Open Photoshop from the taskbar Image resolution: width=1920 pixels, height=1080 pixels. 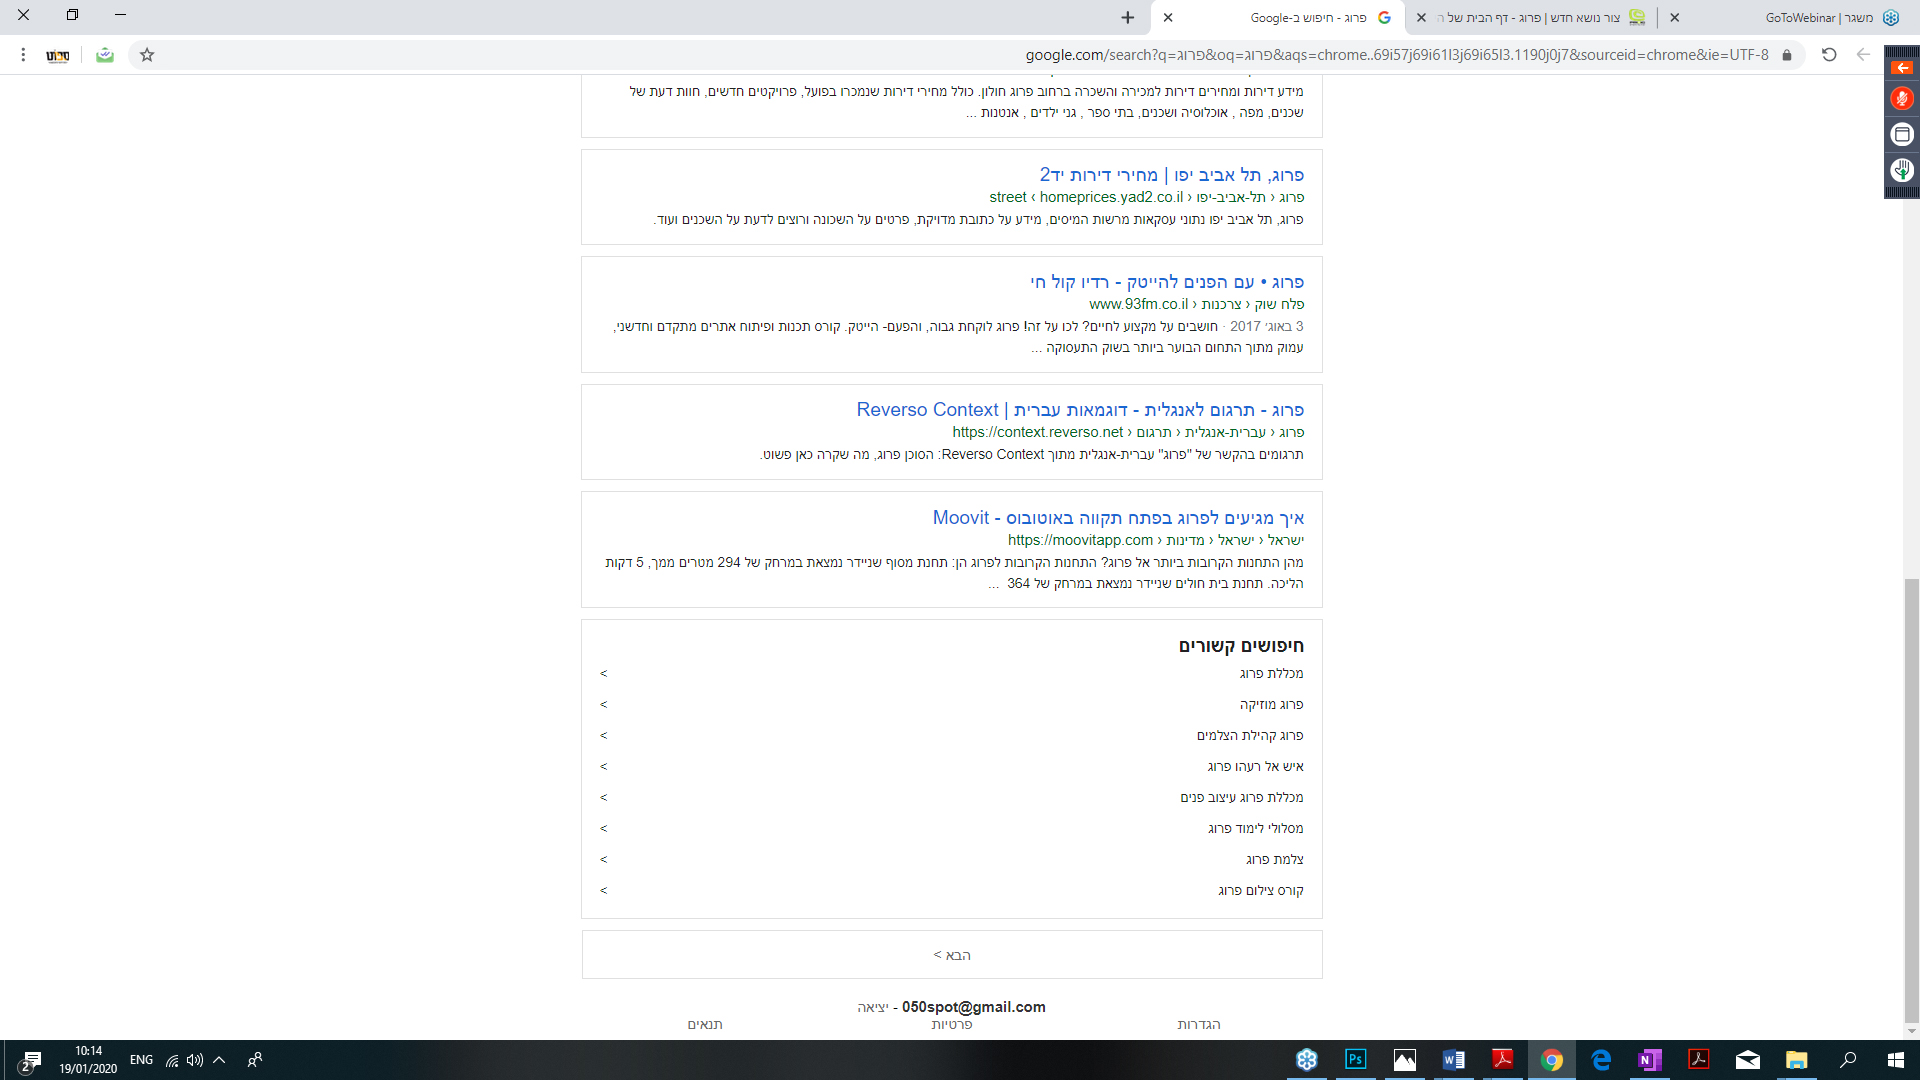(1355, 1060)
